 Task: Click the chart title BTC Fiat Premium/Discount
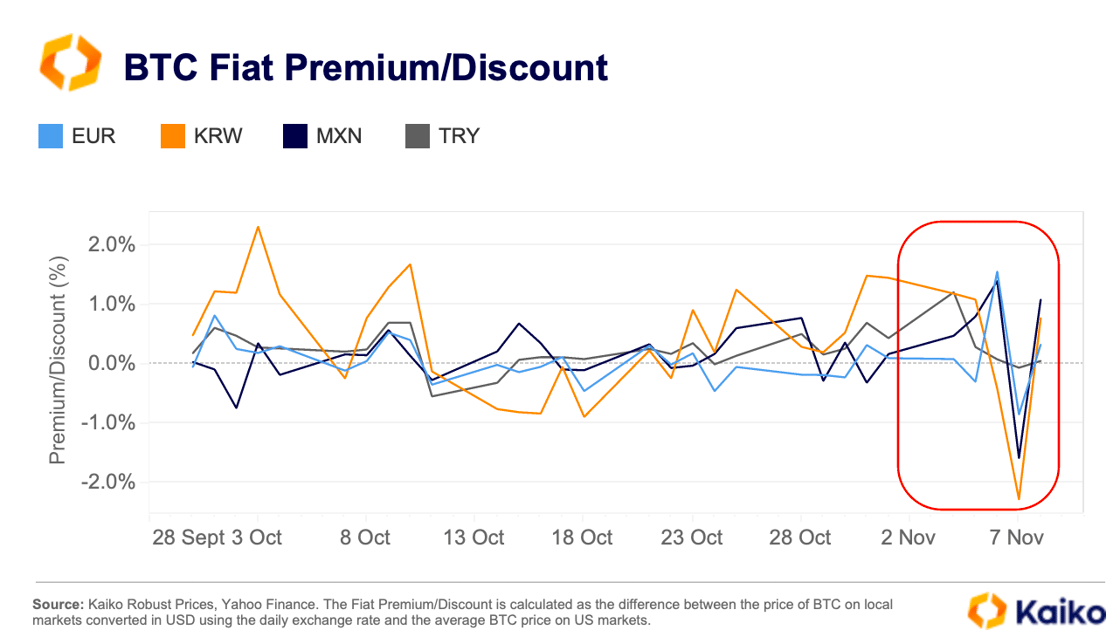point(365,67)
